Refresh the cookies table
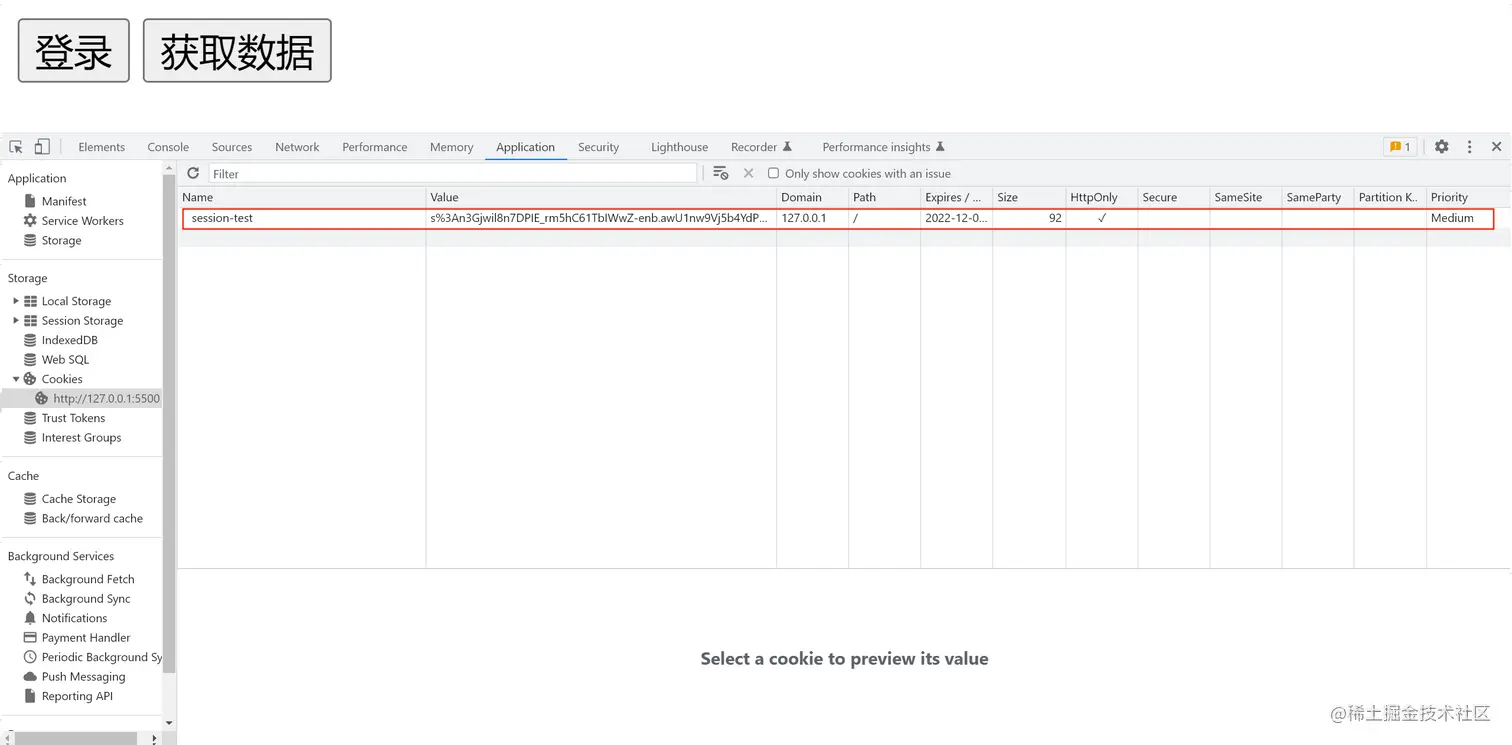 (x=193, y=173)
